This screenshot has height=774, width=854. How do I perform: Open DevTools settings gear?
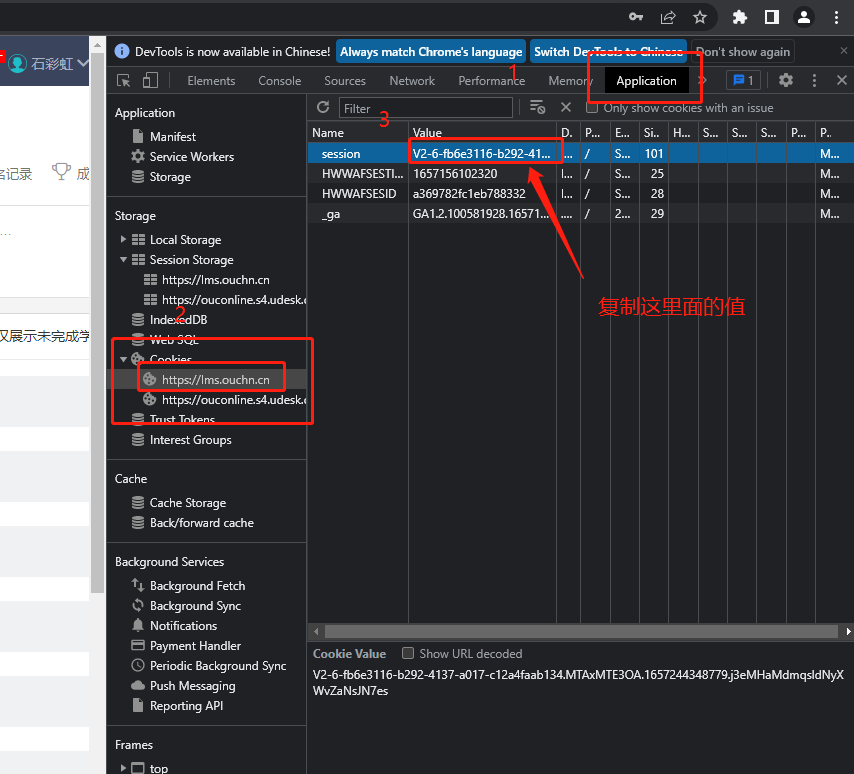(x=785, y=81)
